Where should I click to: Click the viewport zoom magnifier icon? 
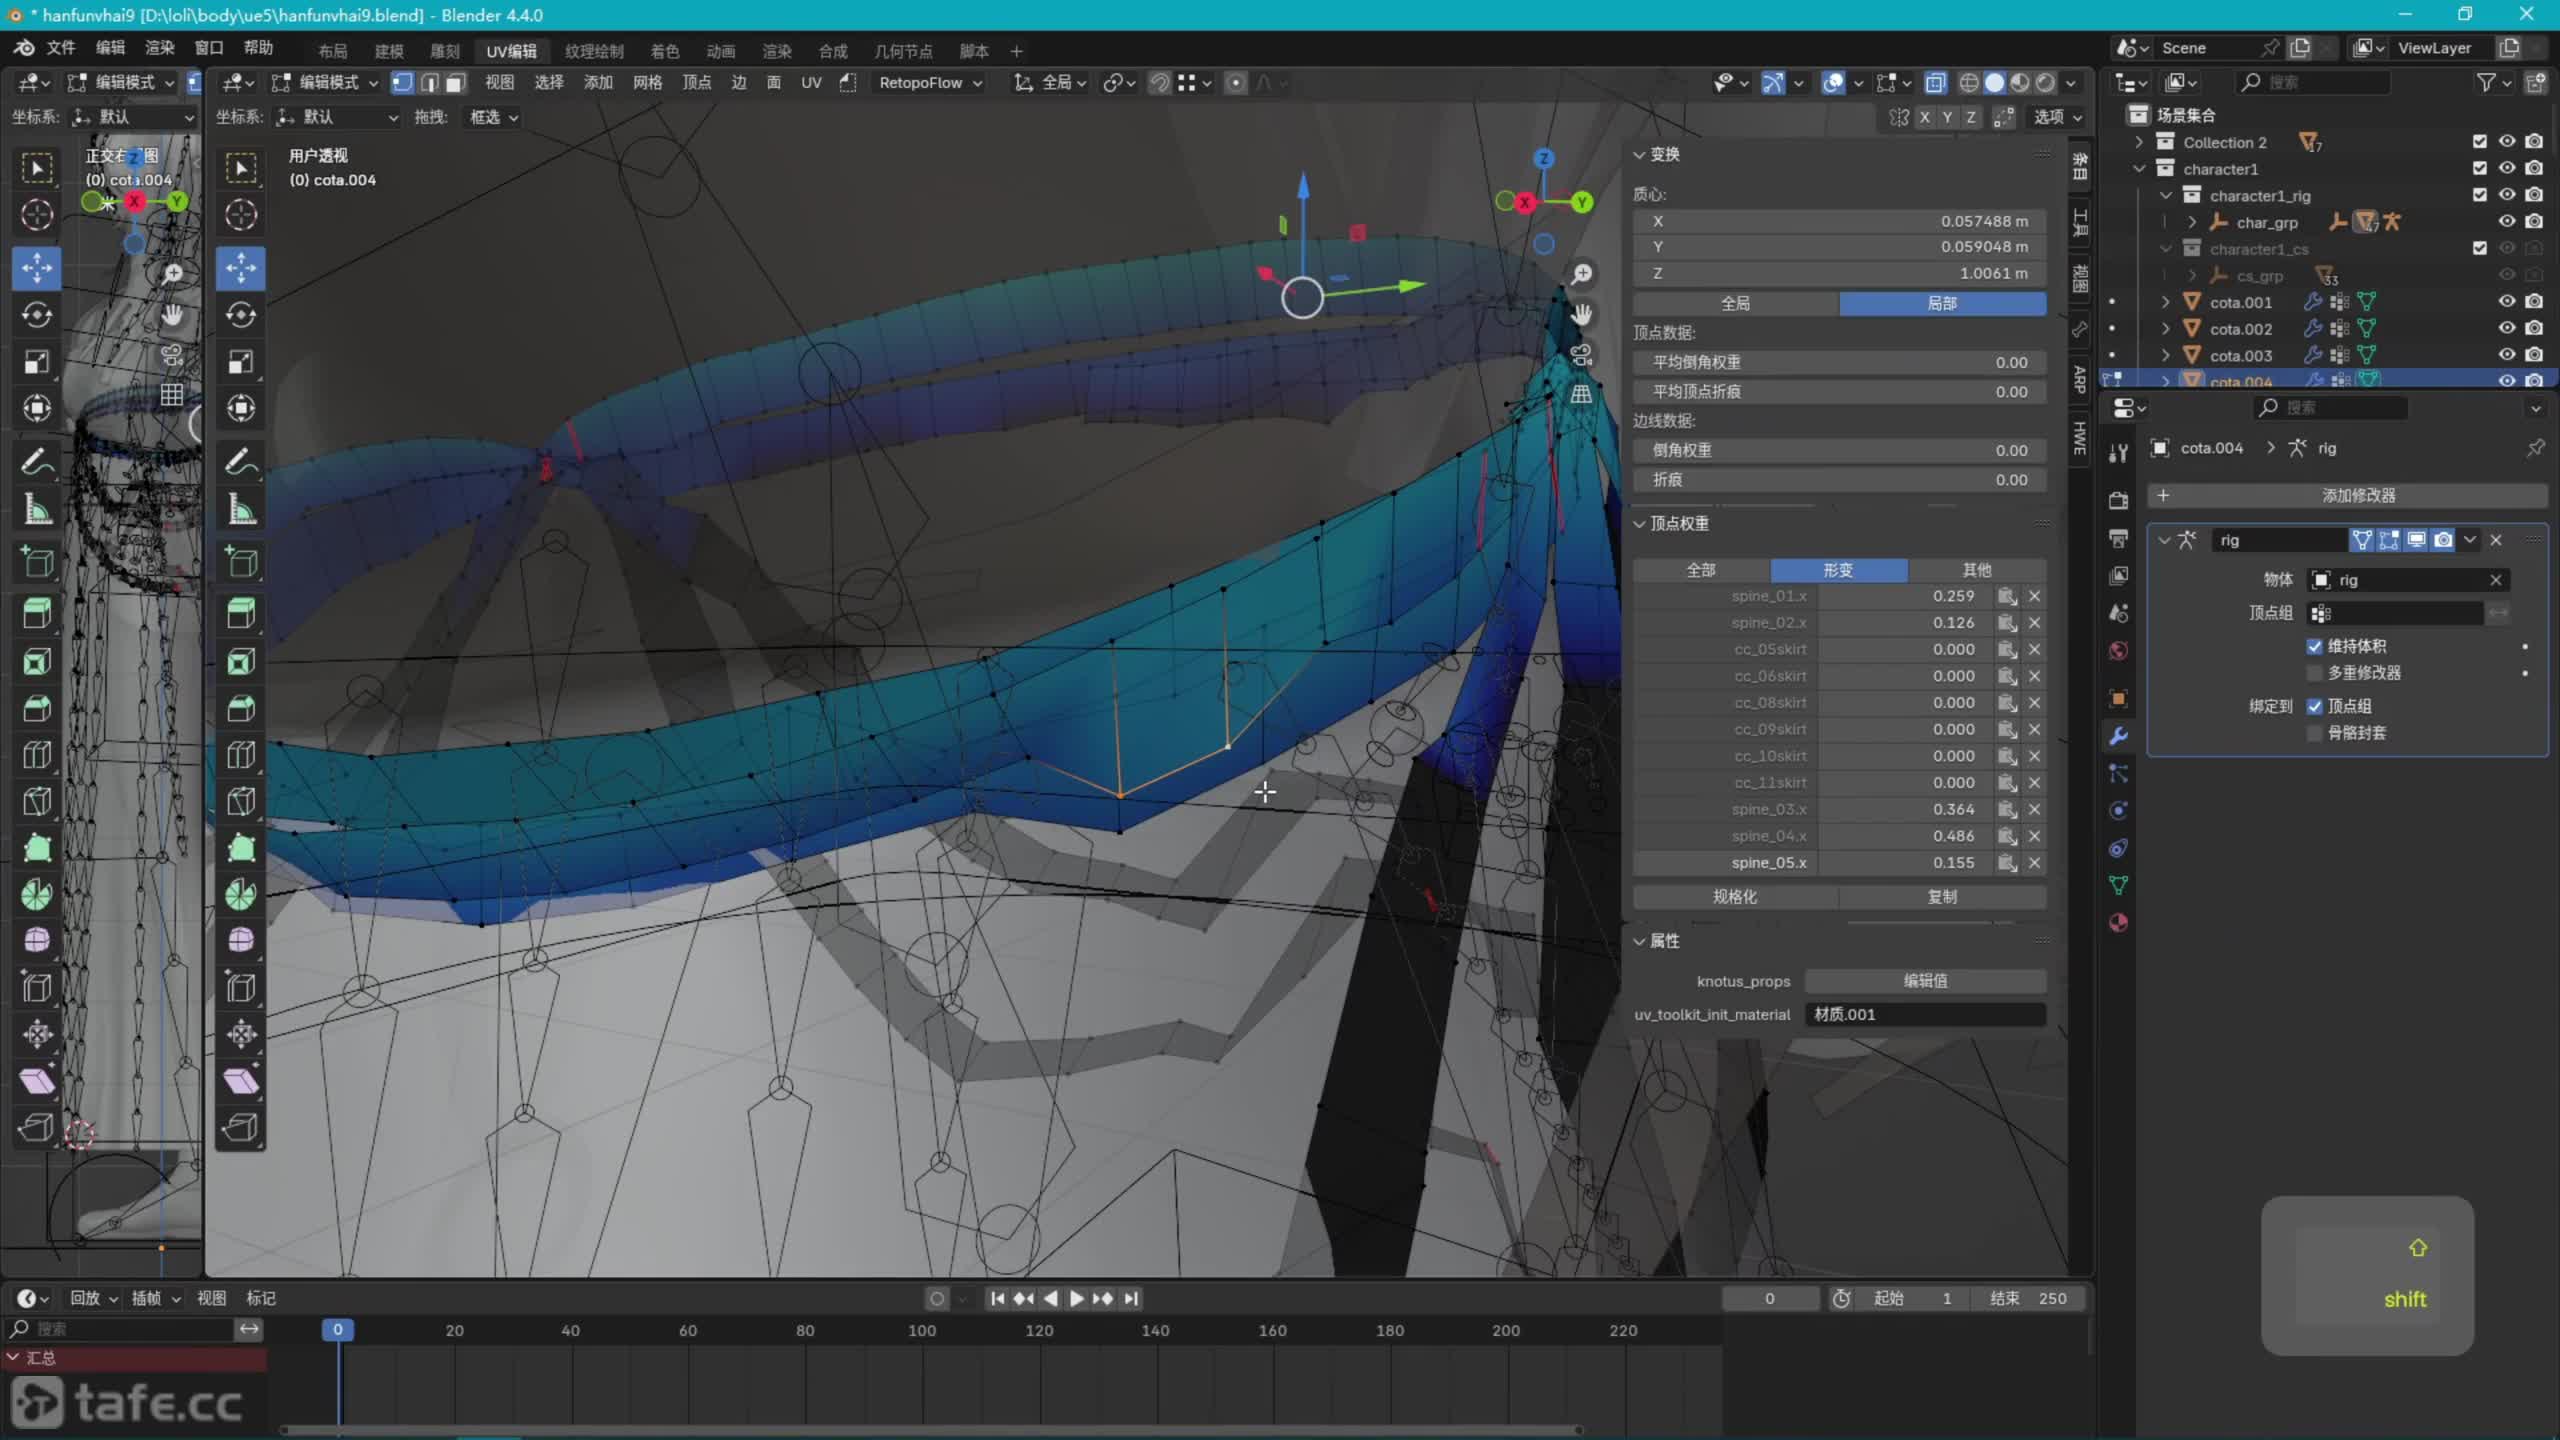pyautogui.click(x=1581, y=274)
